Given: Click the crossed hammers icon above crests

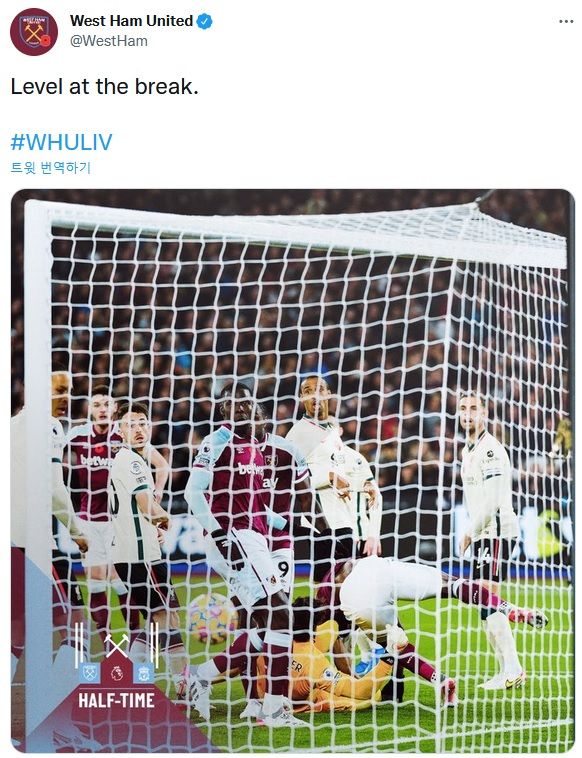Looking at the screenshot, I should [116, 645].
